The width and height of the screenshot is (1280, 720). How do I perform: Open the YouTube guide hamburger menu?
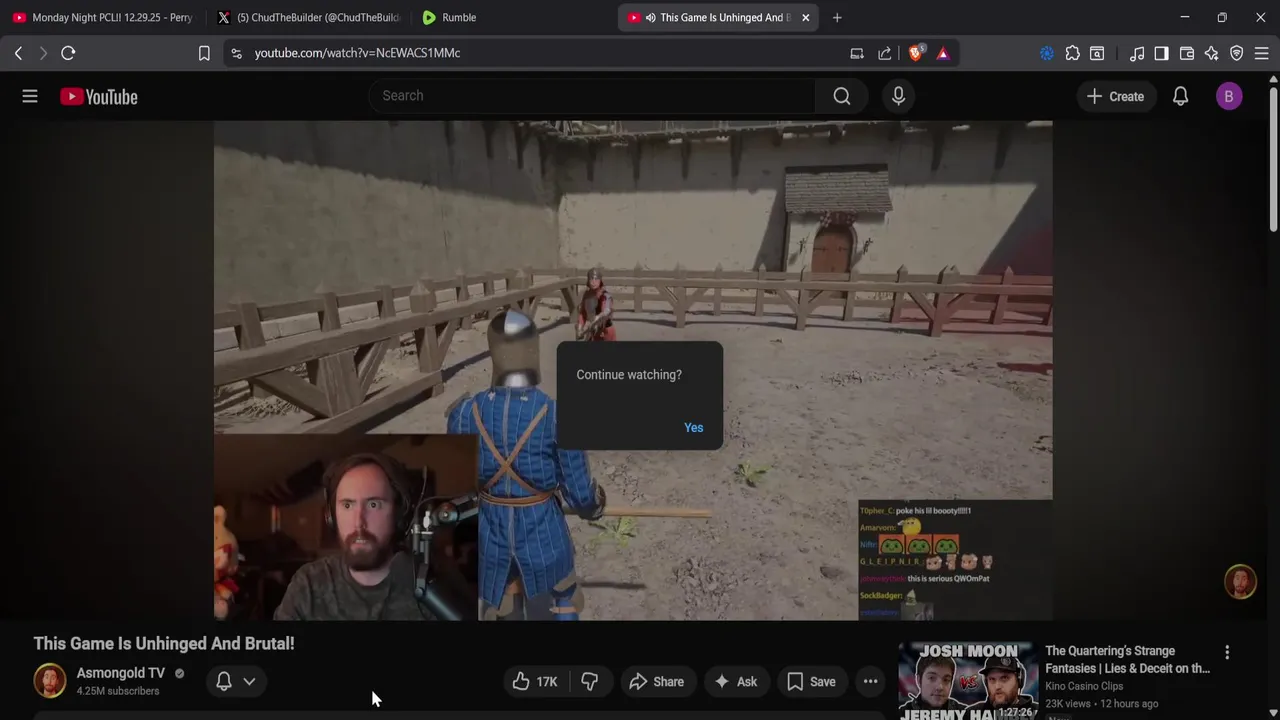coord(30,96)
